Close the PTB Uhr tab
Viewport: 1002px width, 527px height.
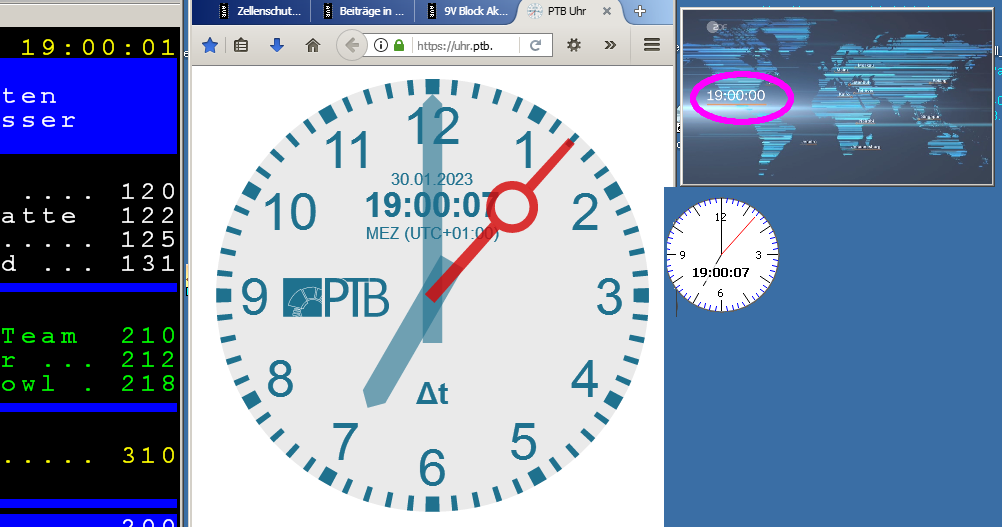(x=607, y=11)
